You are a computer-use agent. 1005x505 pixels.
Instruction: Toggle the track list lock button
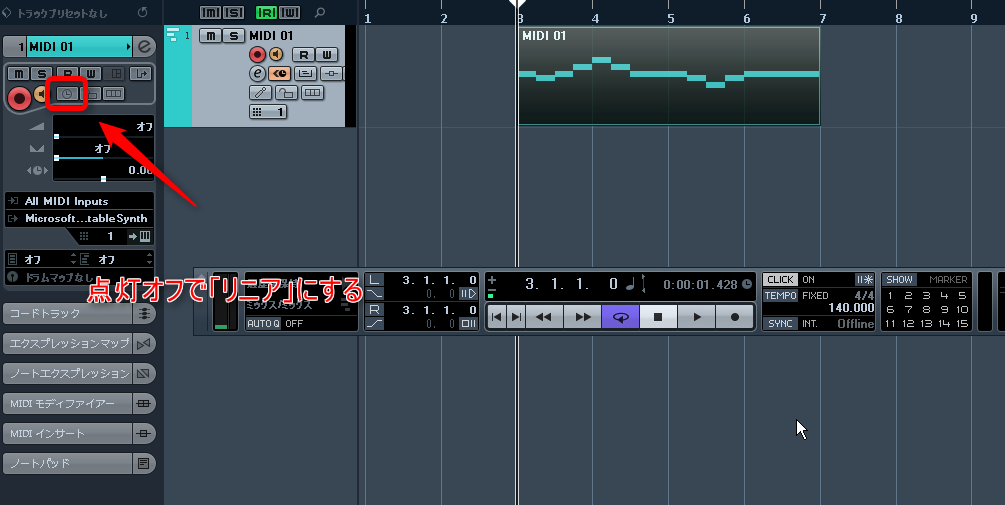(286, 93)
